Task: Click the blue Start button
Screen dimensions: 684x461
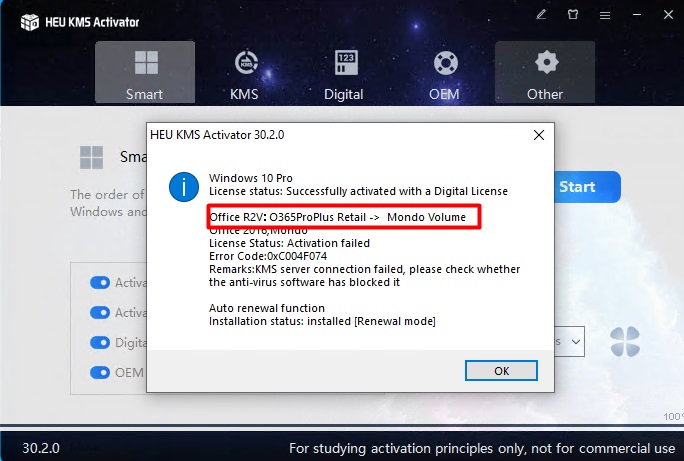Action: (x=587, y=187)
